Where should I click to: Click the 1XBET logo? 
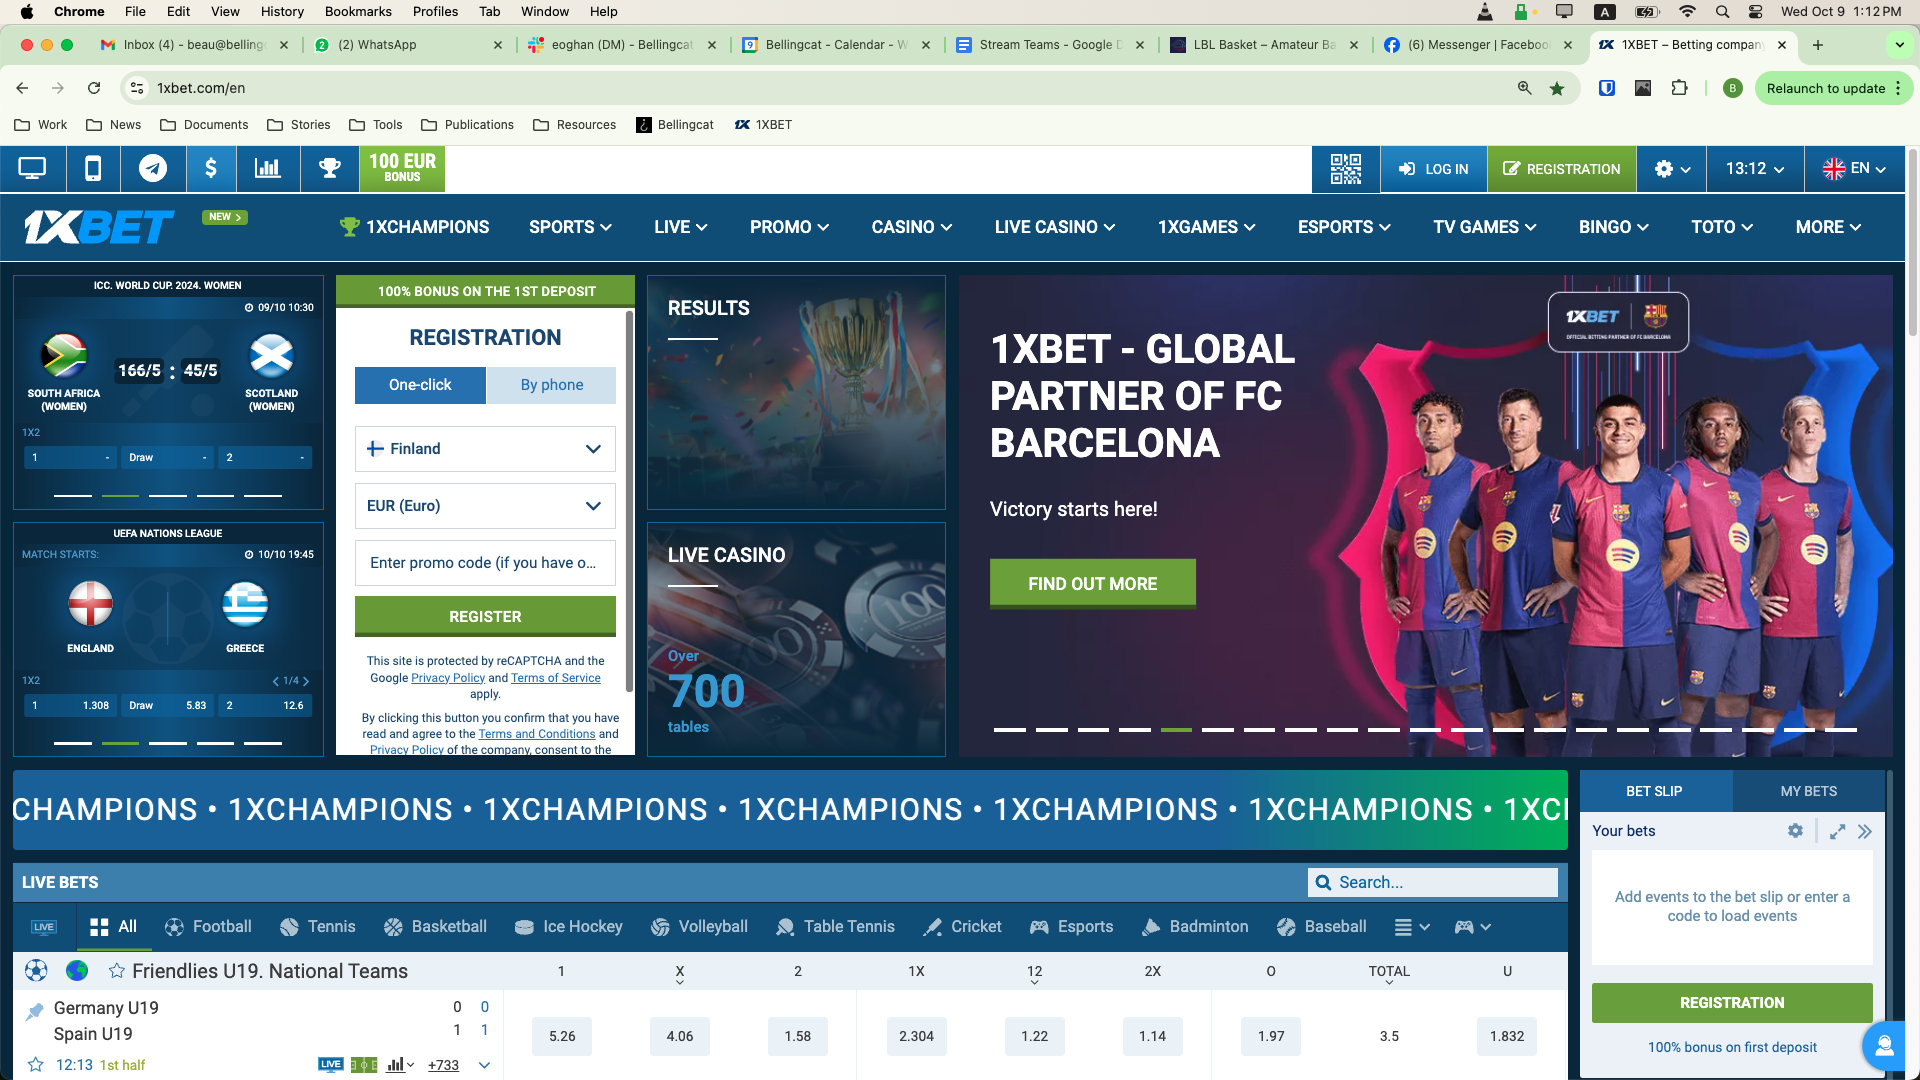99,227
